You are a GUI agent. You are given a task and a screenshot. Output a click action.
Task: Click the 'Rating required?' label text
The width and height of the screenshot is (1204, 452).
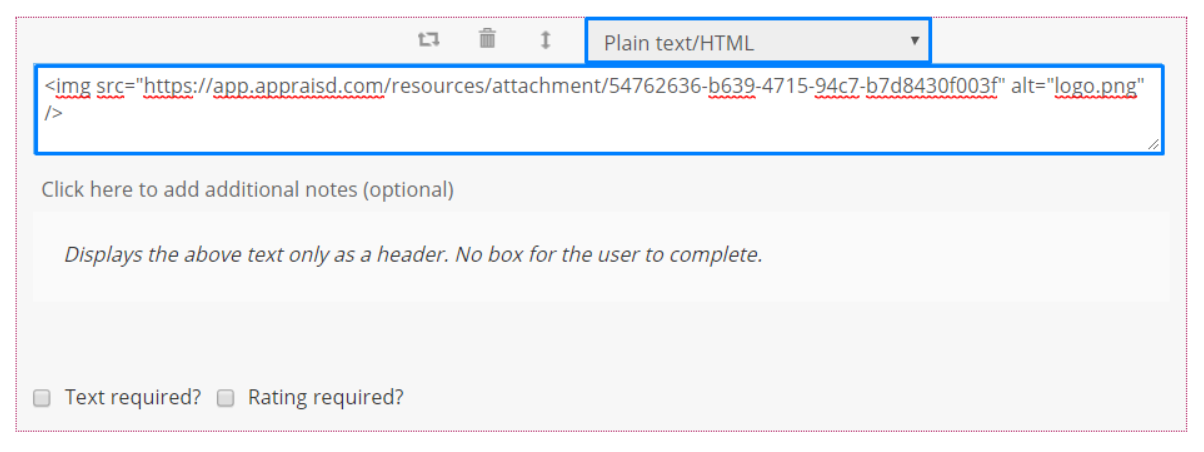tap(326, 397)
